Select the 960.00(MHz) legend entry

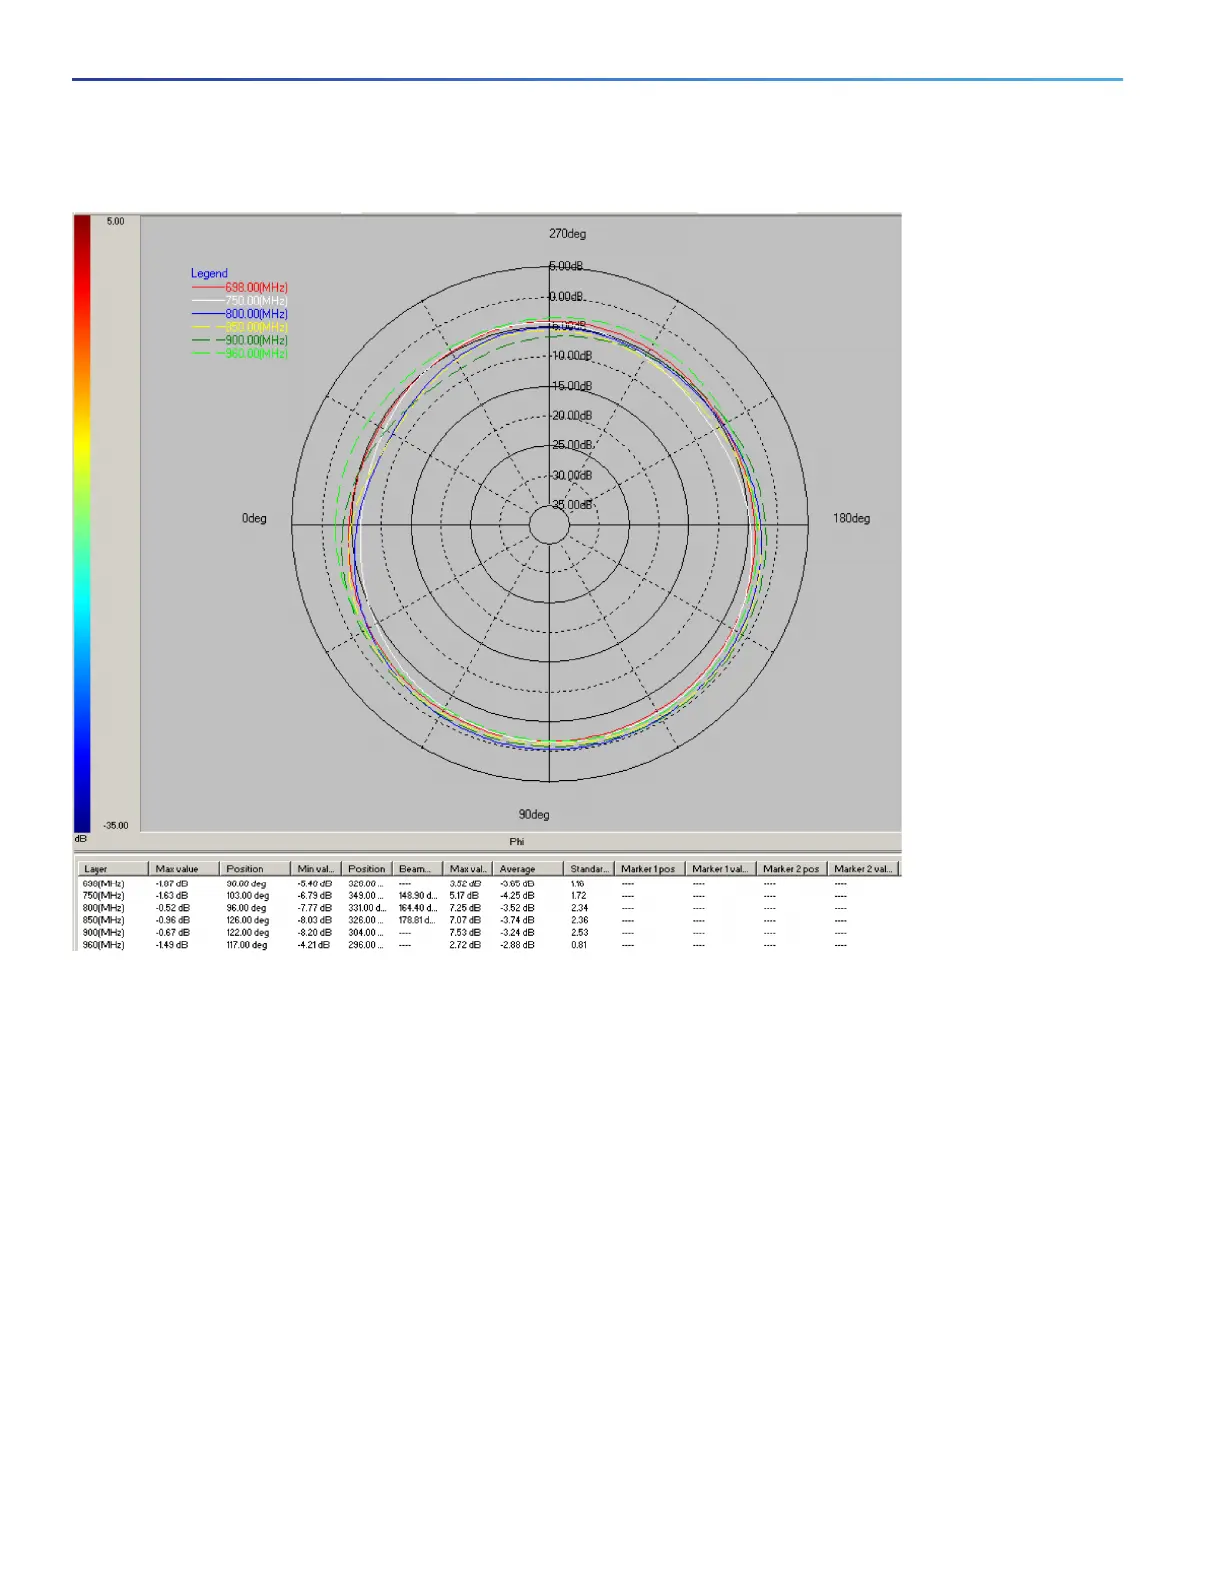click(x=240, y=353)
